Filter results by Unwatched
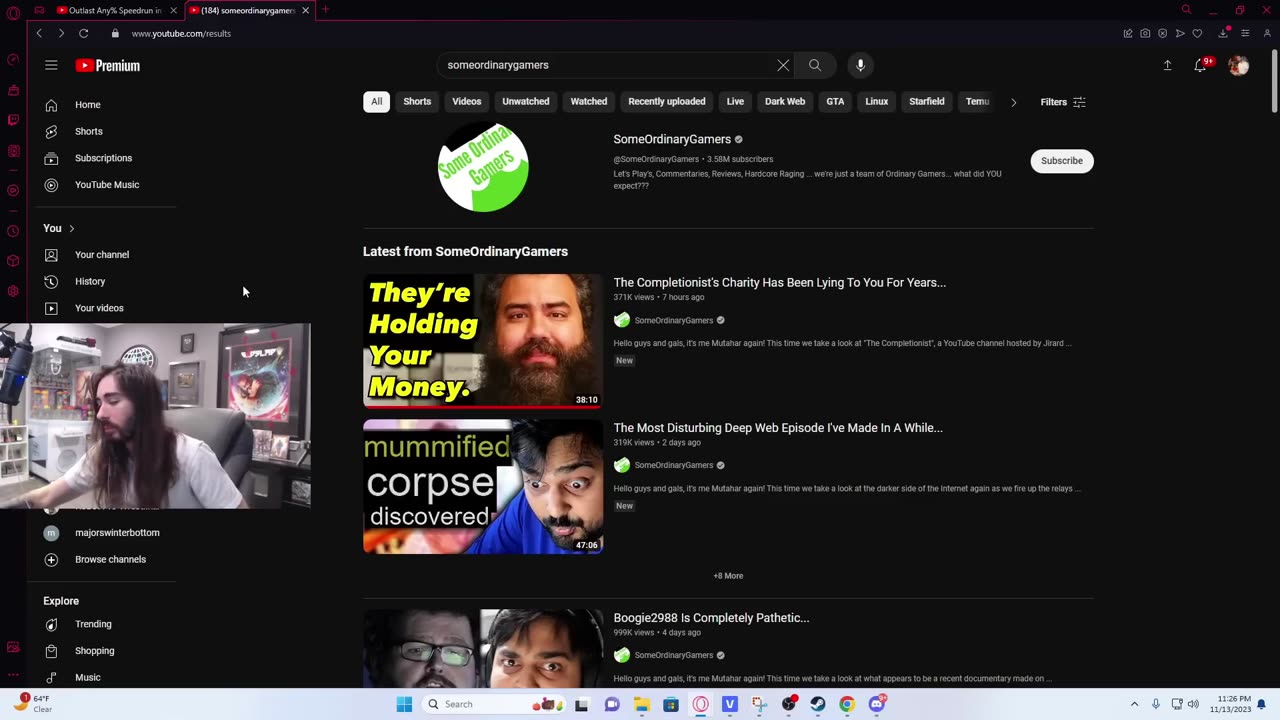This screenshot has height=720, width=1280. (x=525, y=101)
